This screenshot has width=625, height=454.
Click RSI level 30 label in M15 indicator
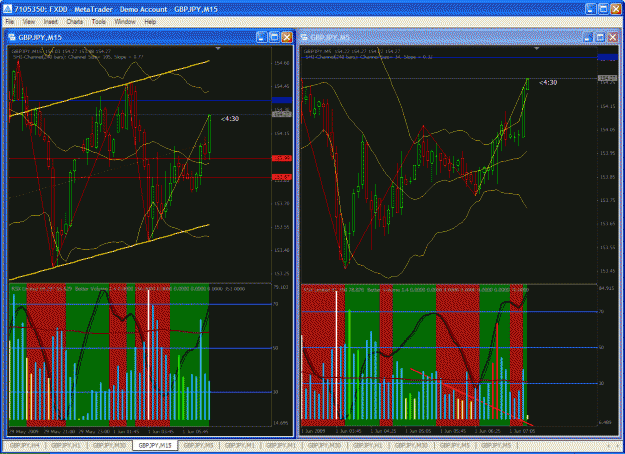275,392
